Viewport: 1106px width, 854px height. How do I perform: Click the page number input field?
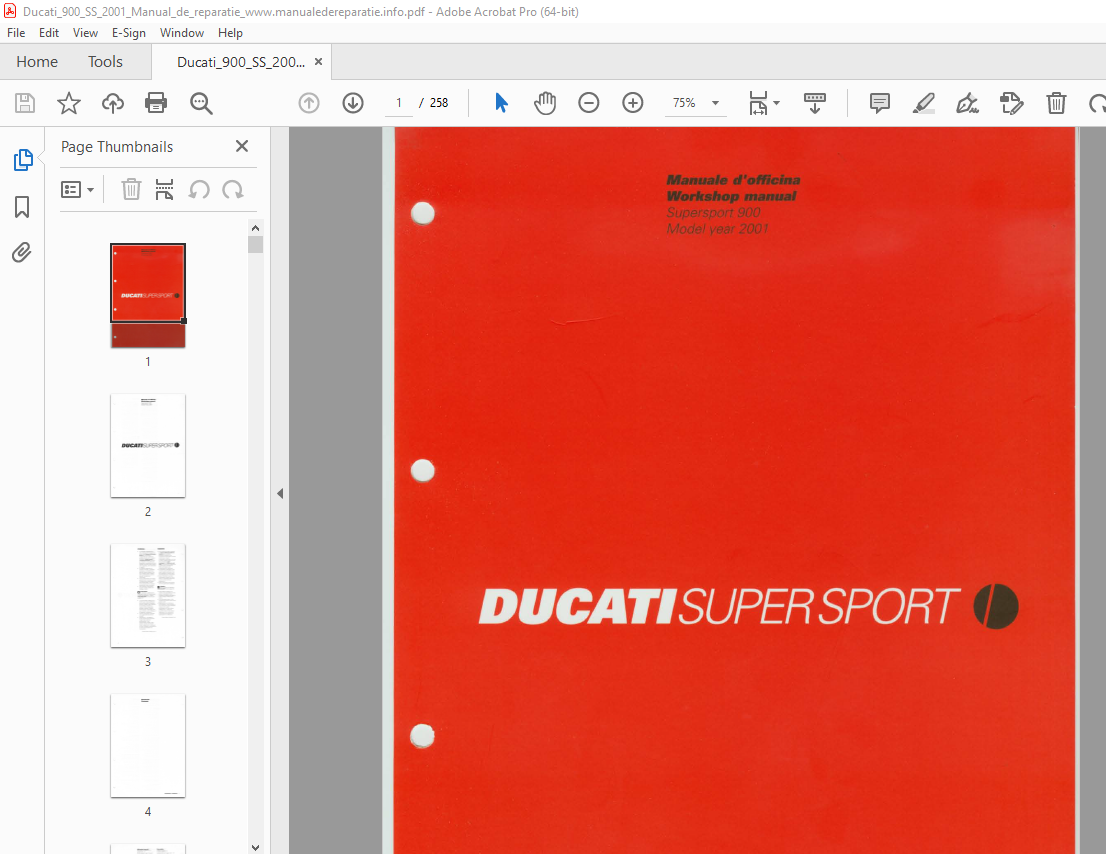tap(399, 103)
